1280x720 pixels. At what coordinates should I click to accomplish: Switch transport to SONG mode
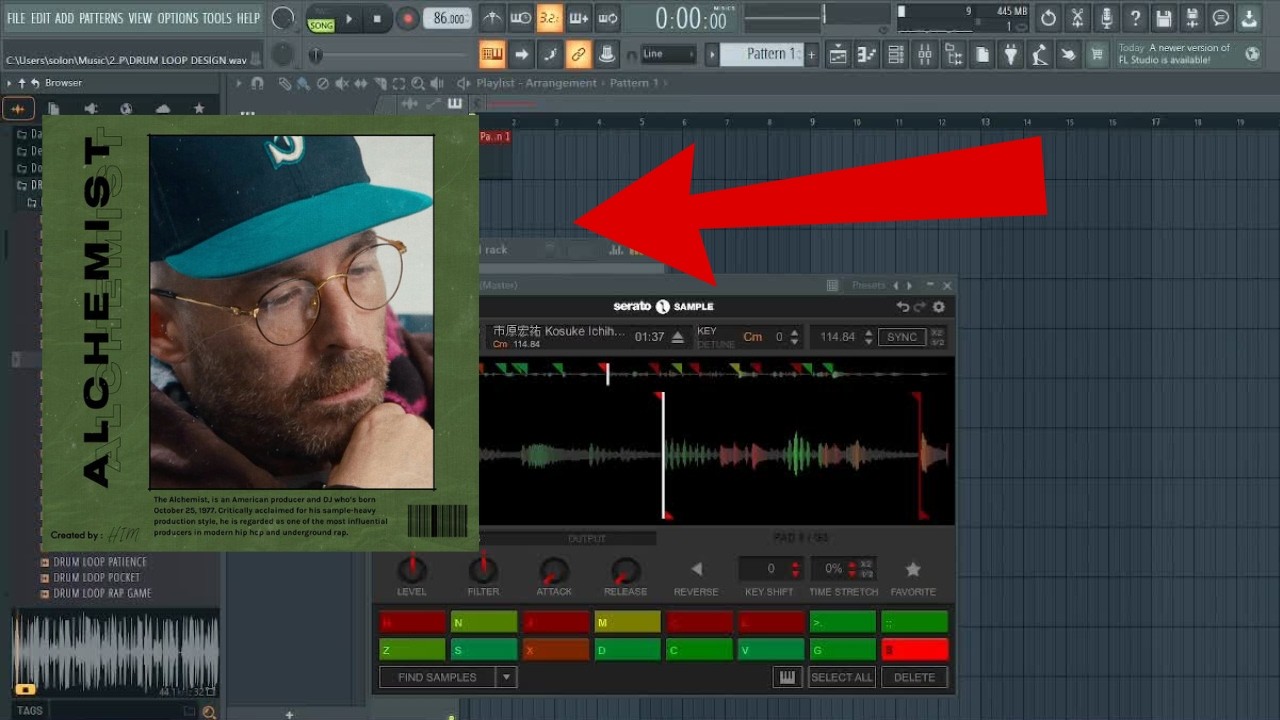pyautogui.click(x=321, y=24)
